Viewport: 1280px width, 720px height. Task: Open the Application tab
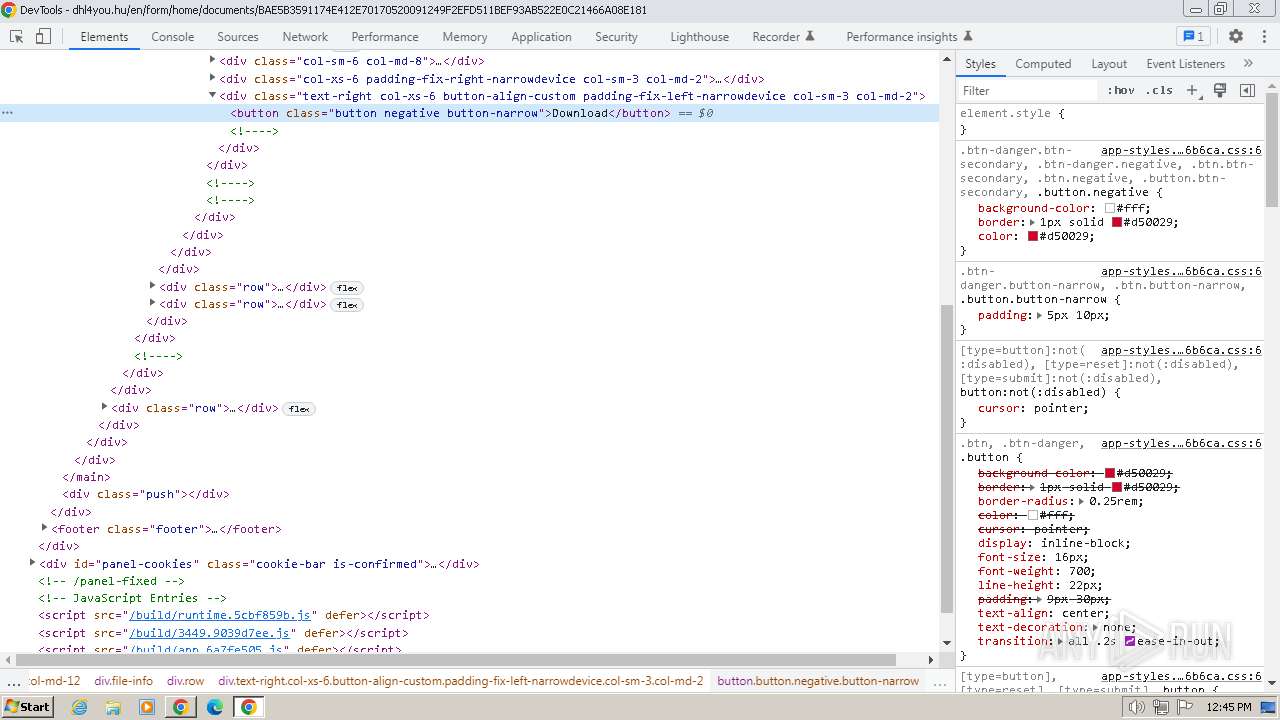pyautogui.click(x=541, y=36)
